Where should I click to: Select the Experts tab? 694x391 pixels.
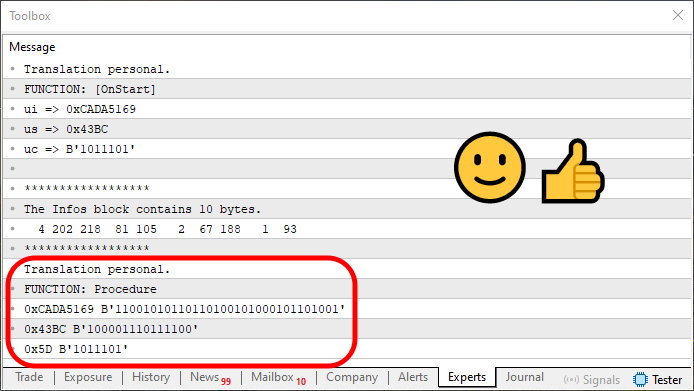coord(467,377)
